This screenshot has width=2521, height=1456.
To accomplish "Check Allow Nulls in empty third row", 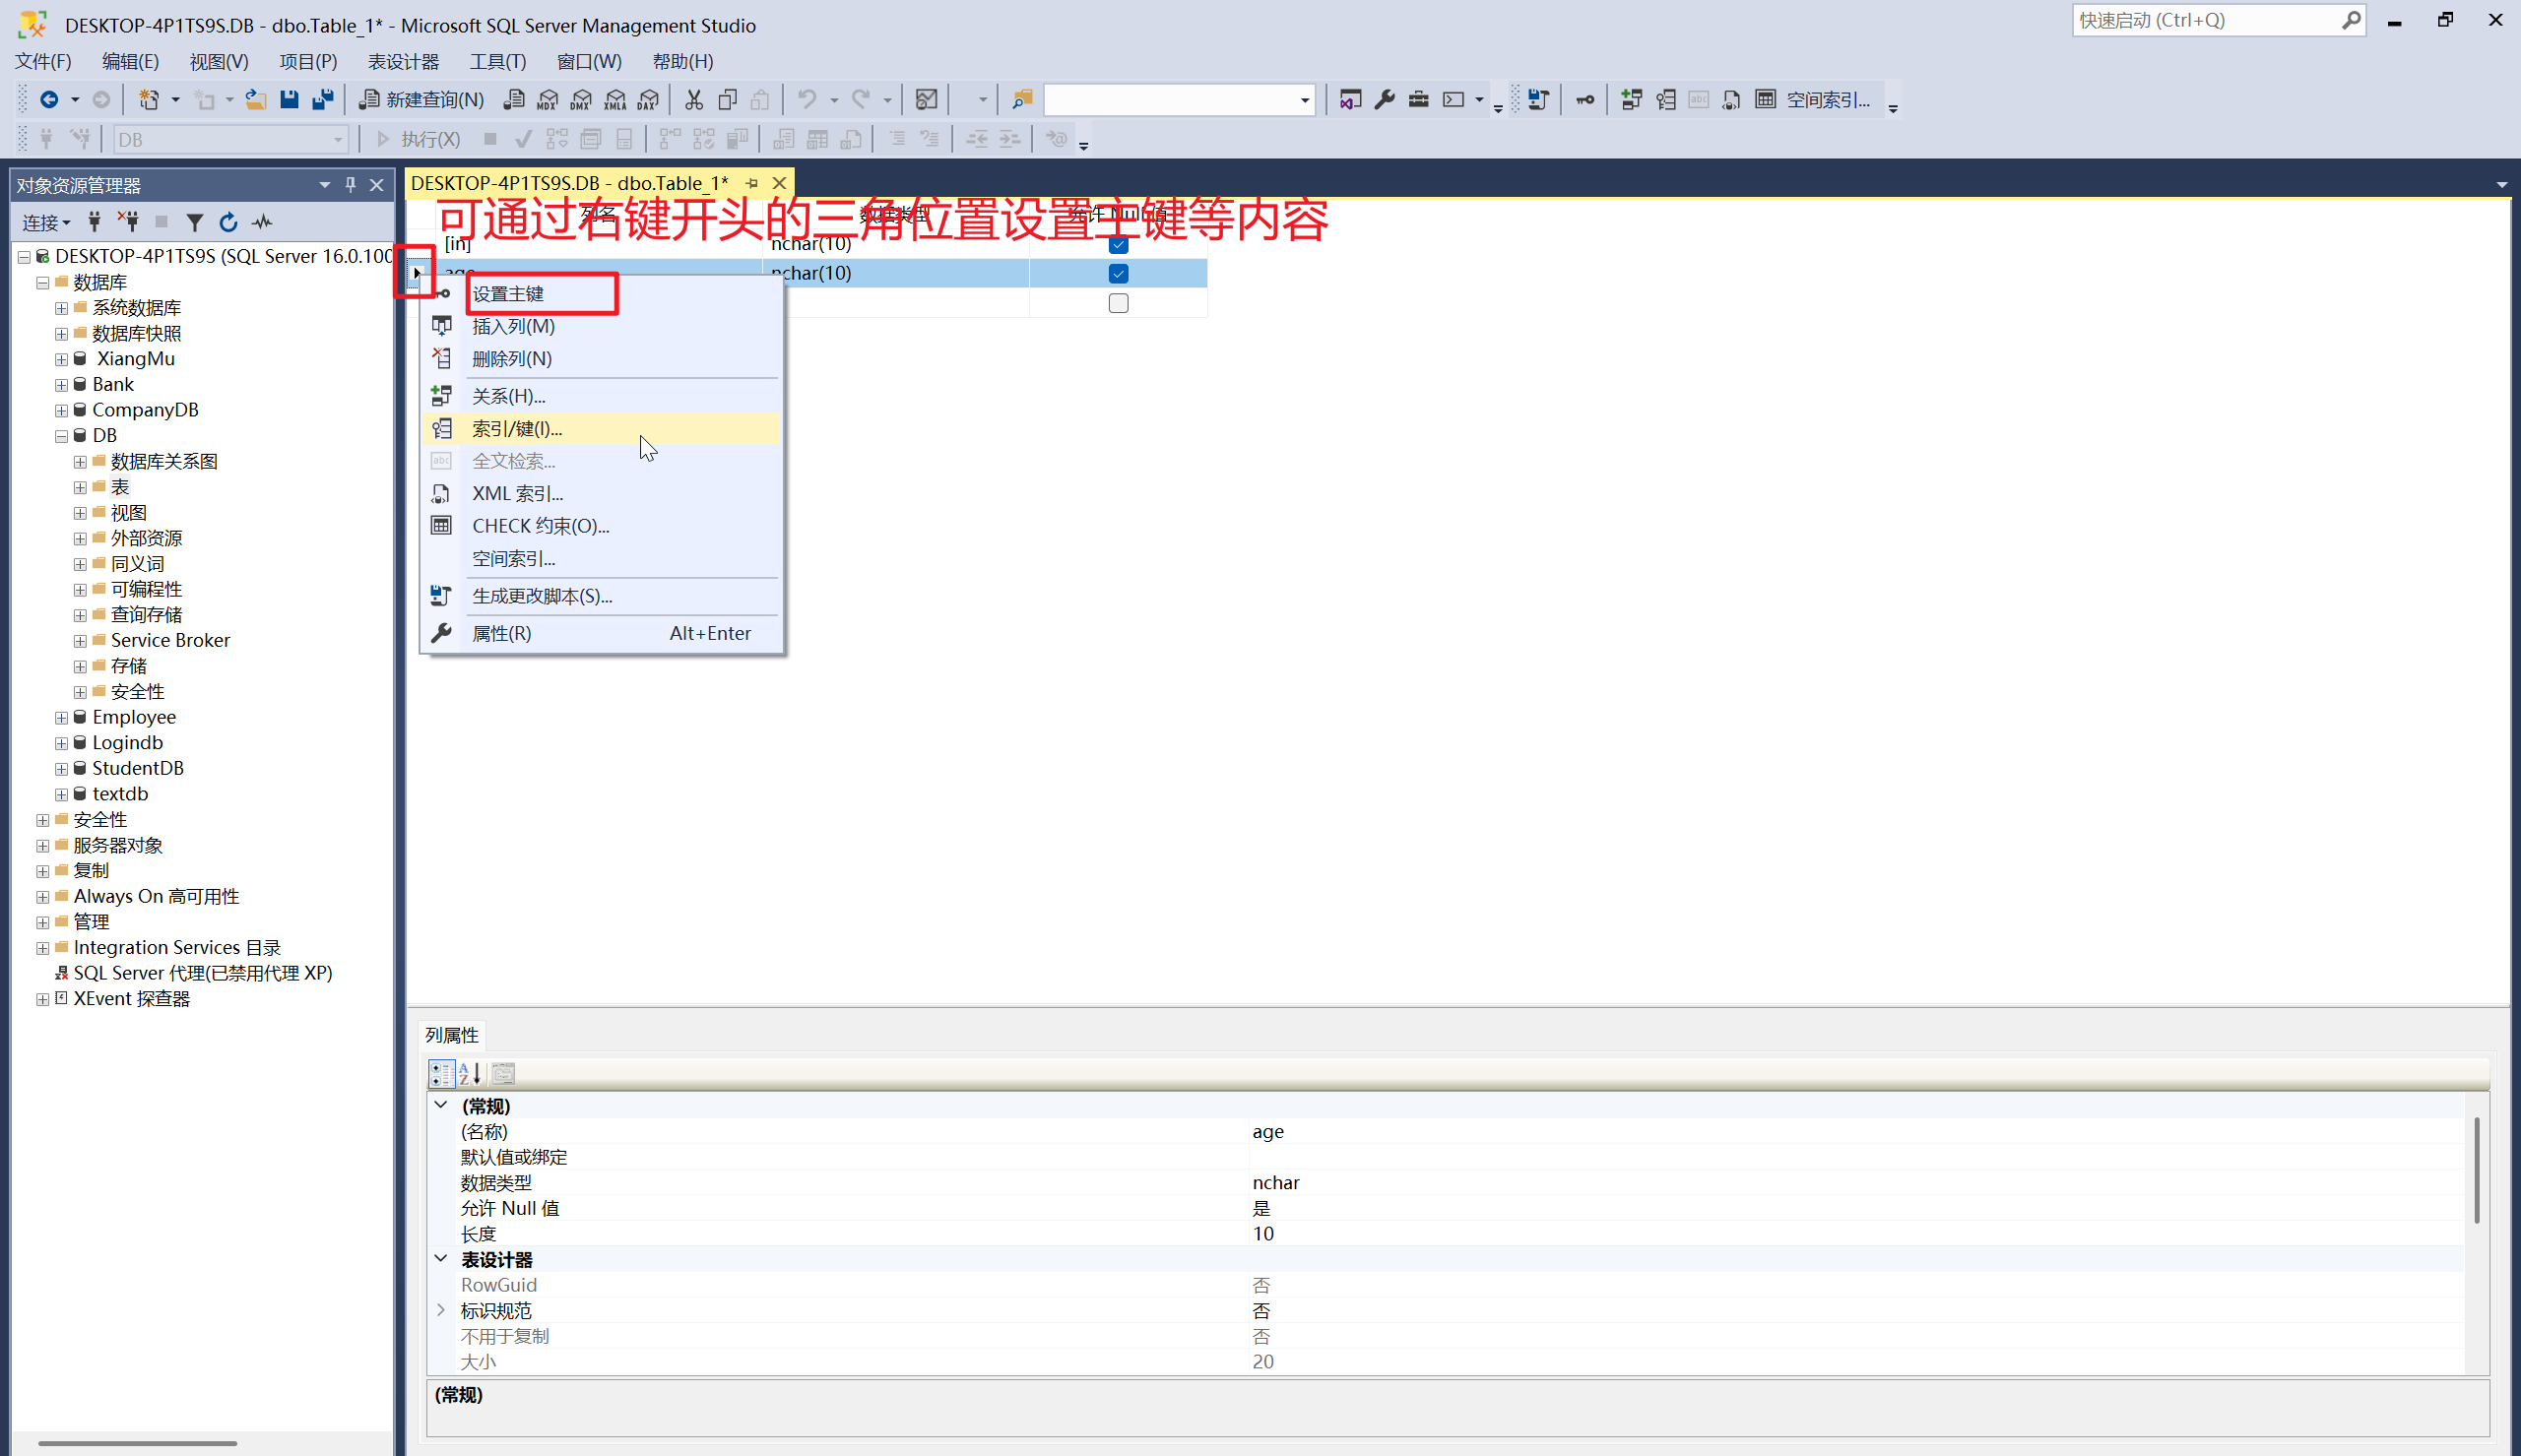I will point(1118,303).
